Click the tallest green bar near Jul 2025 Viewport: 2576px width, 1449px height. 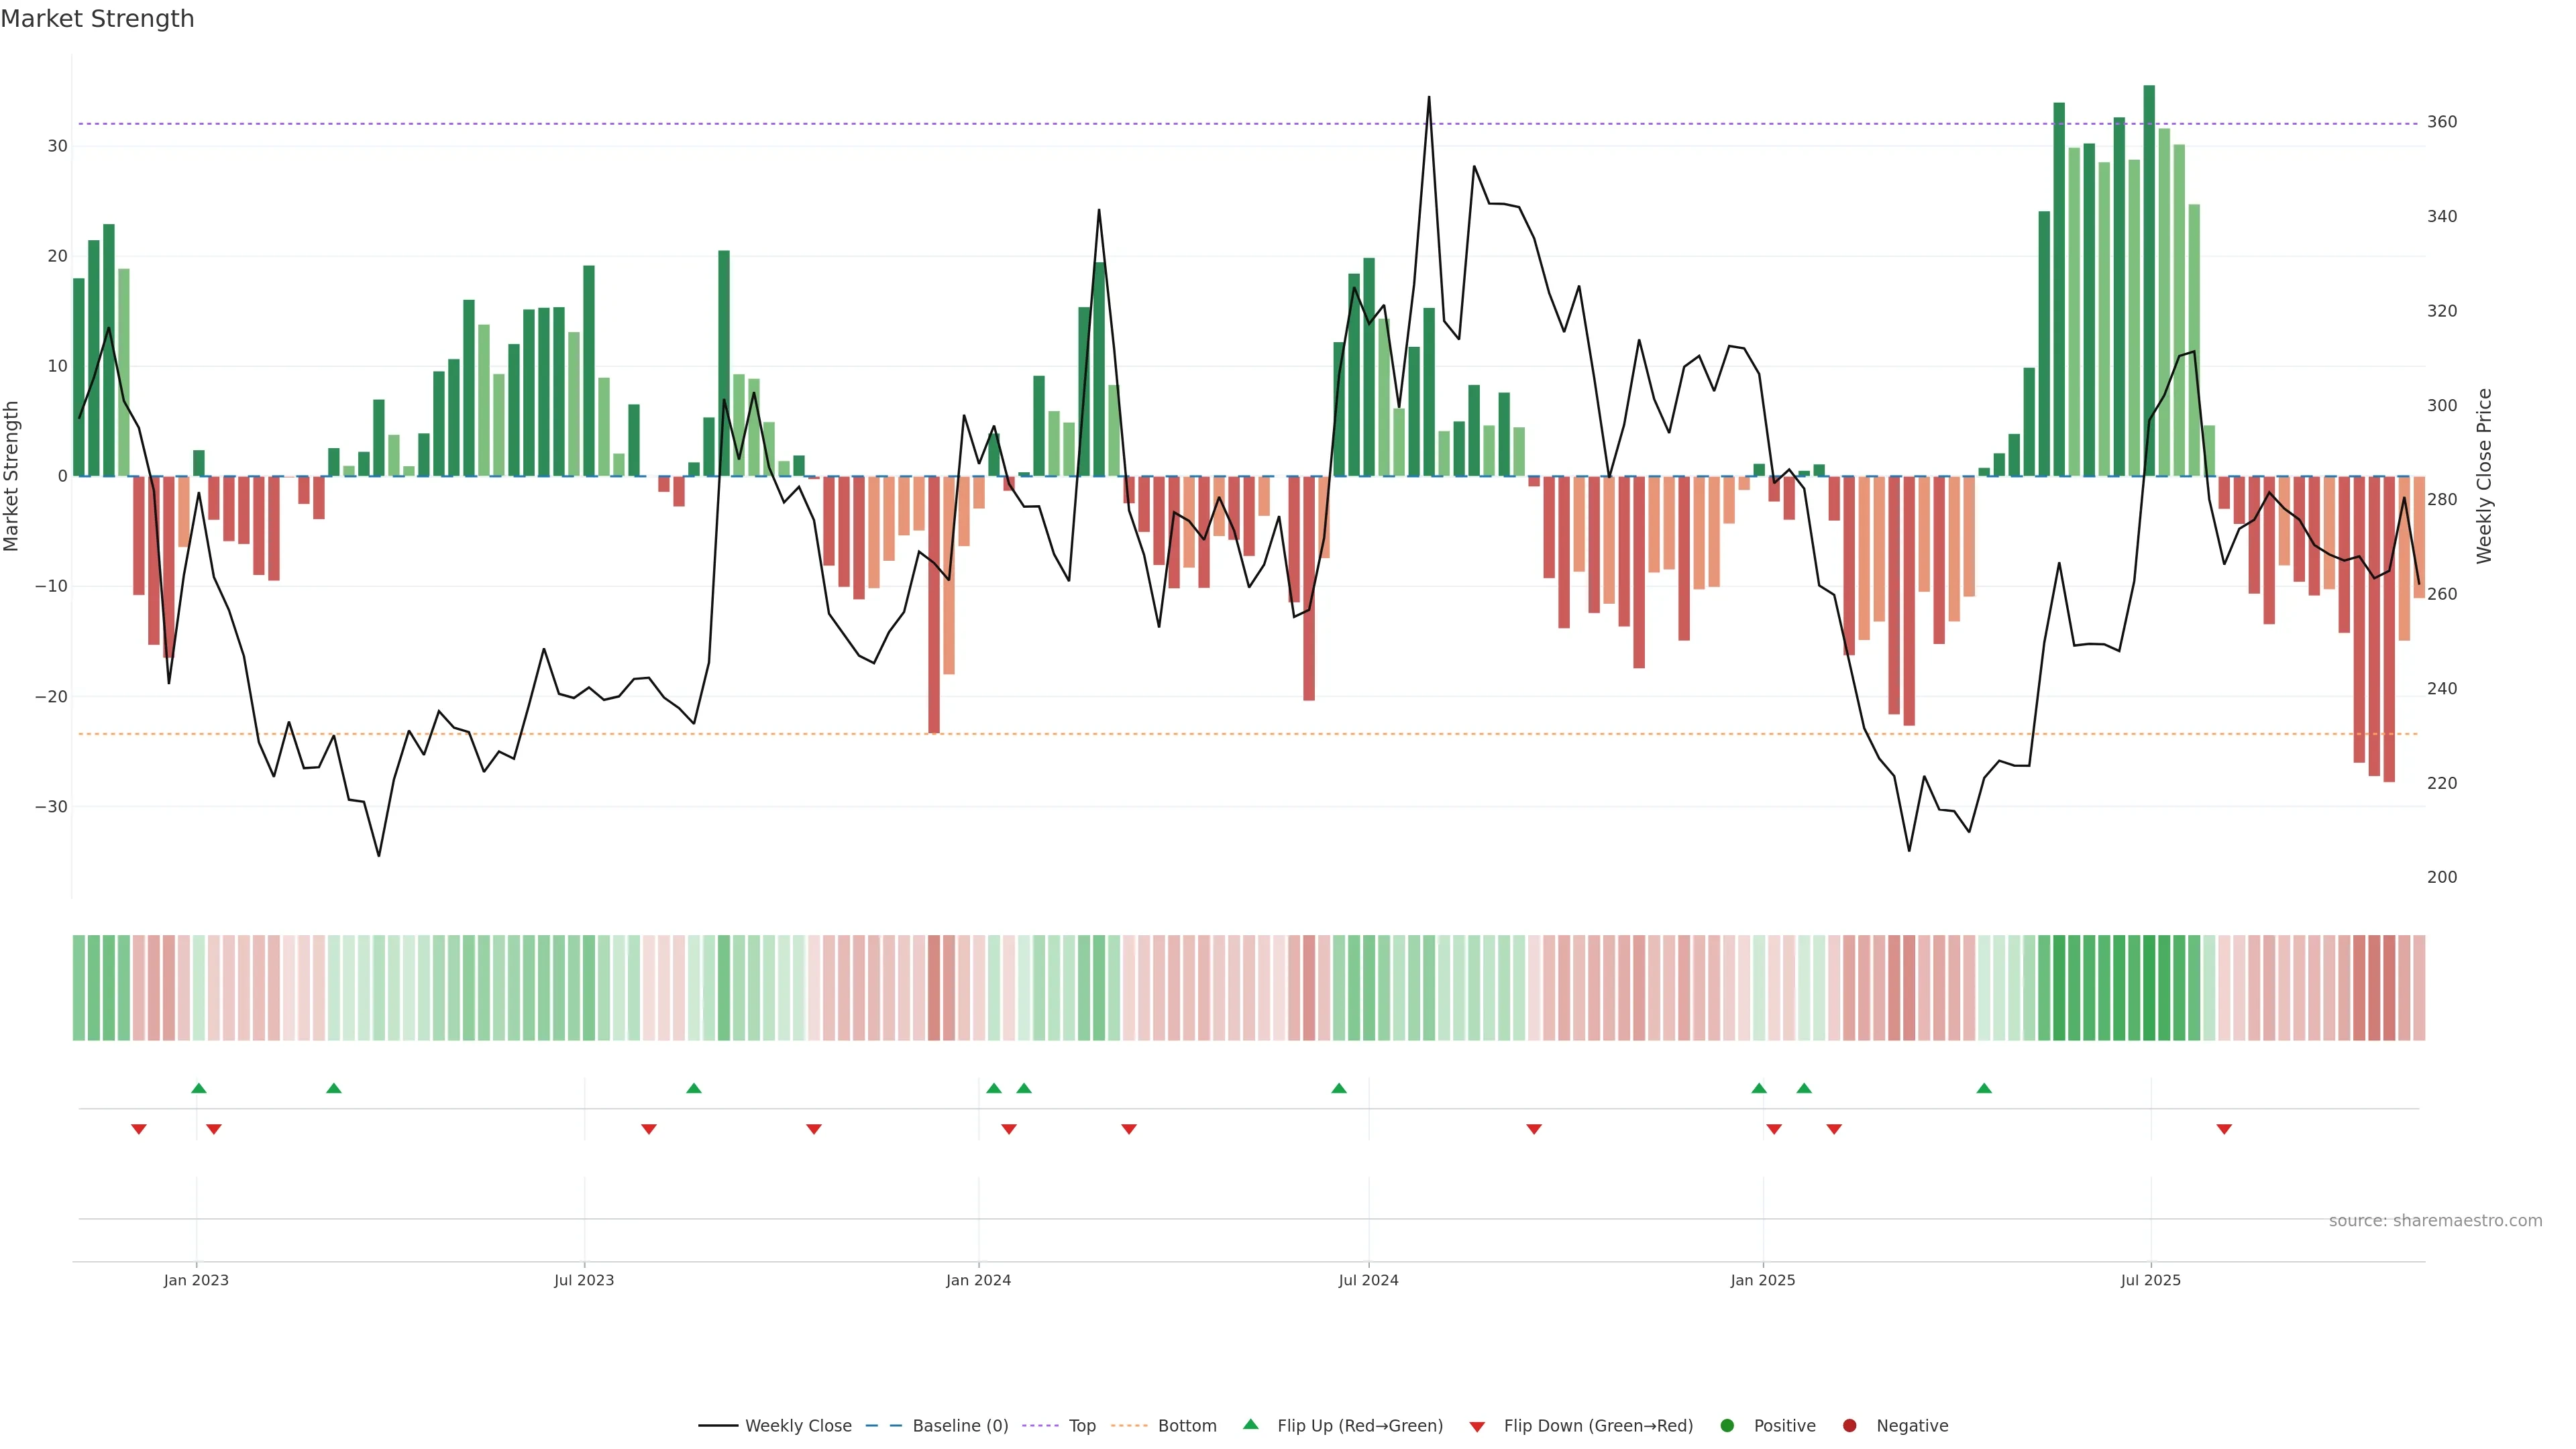click(2149, 280)
